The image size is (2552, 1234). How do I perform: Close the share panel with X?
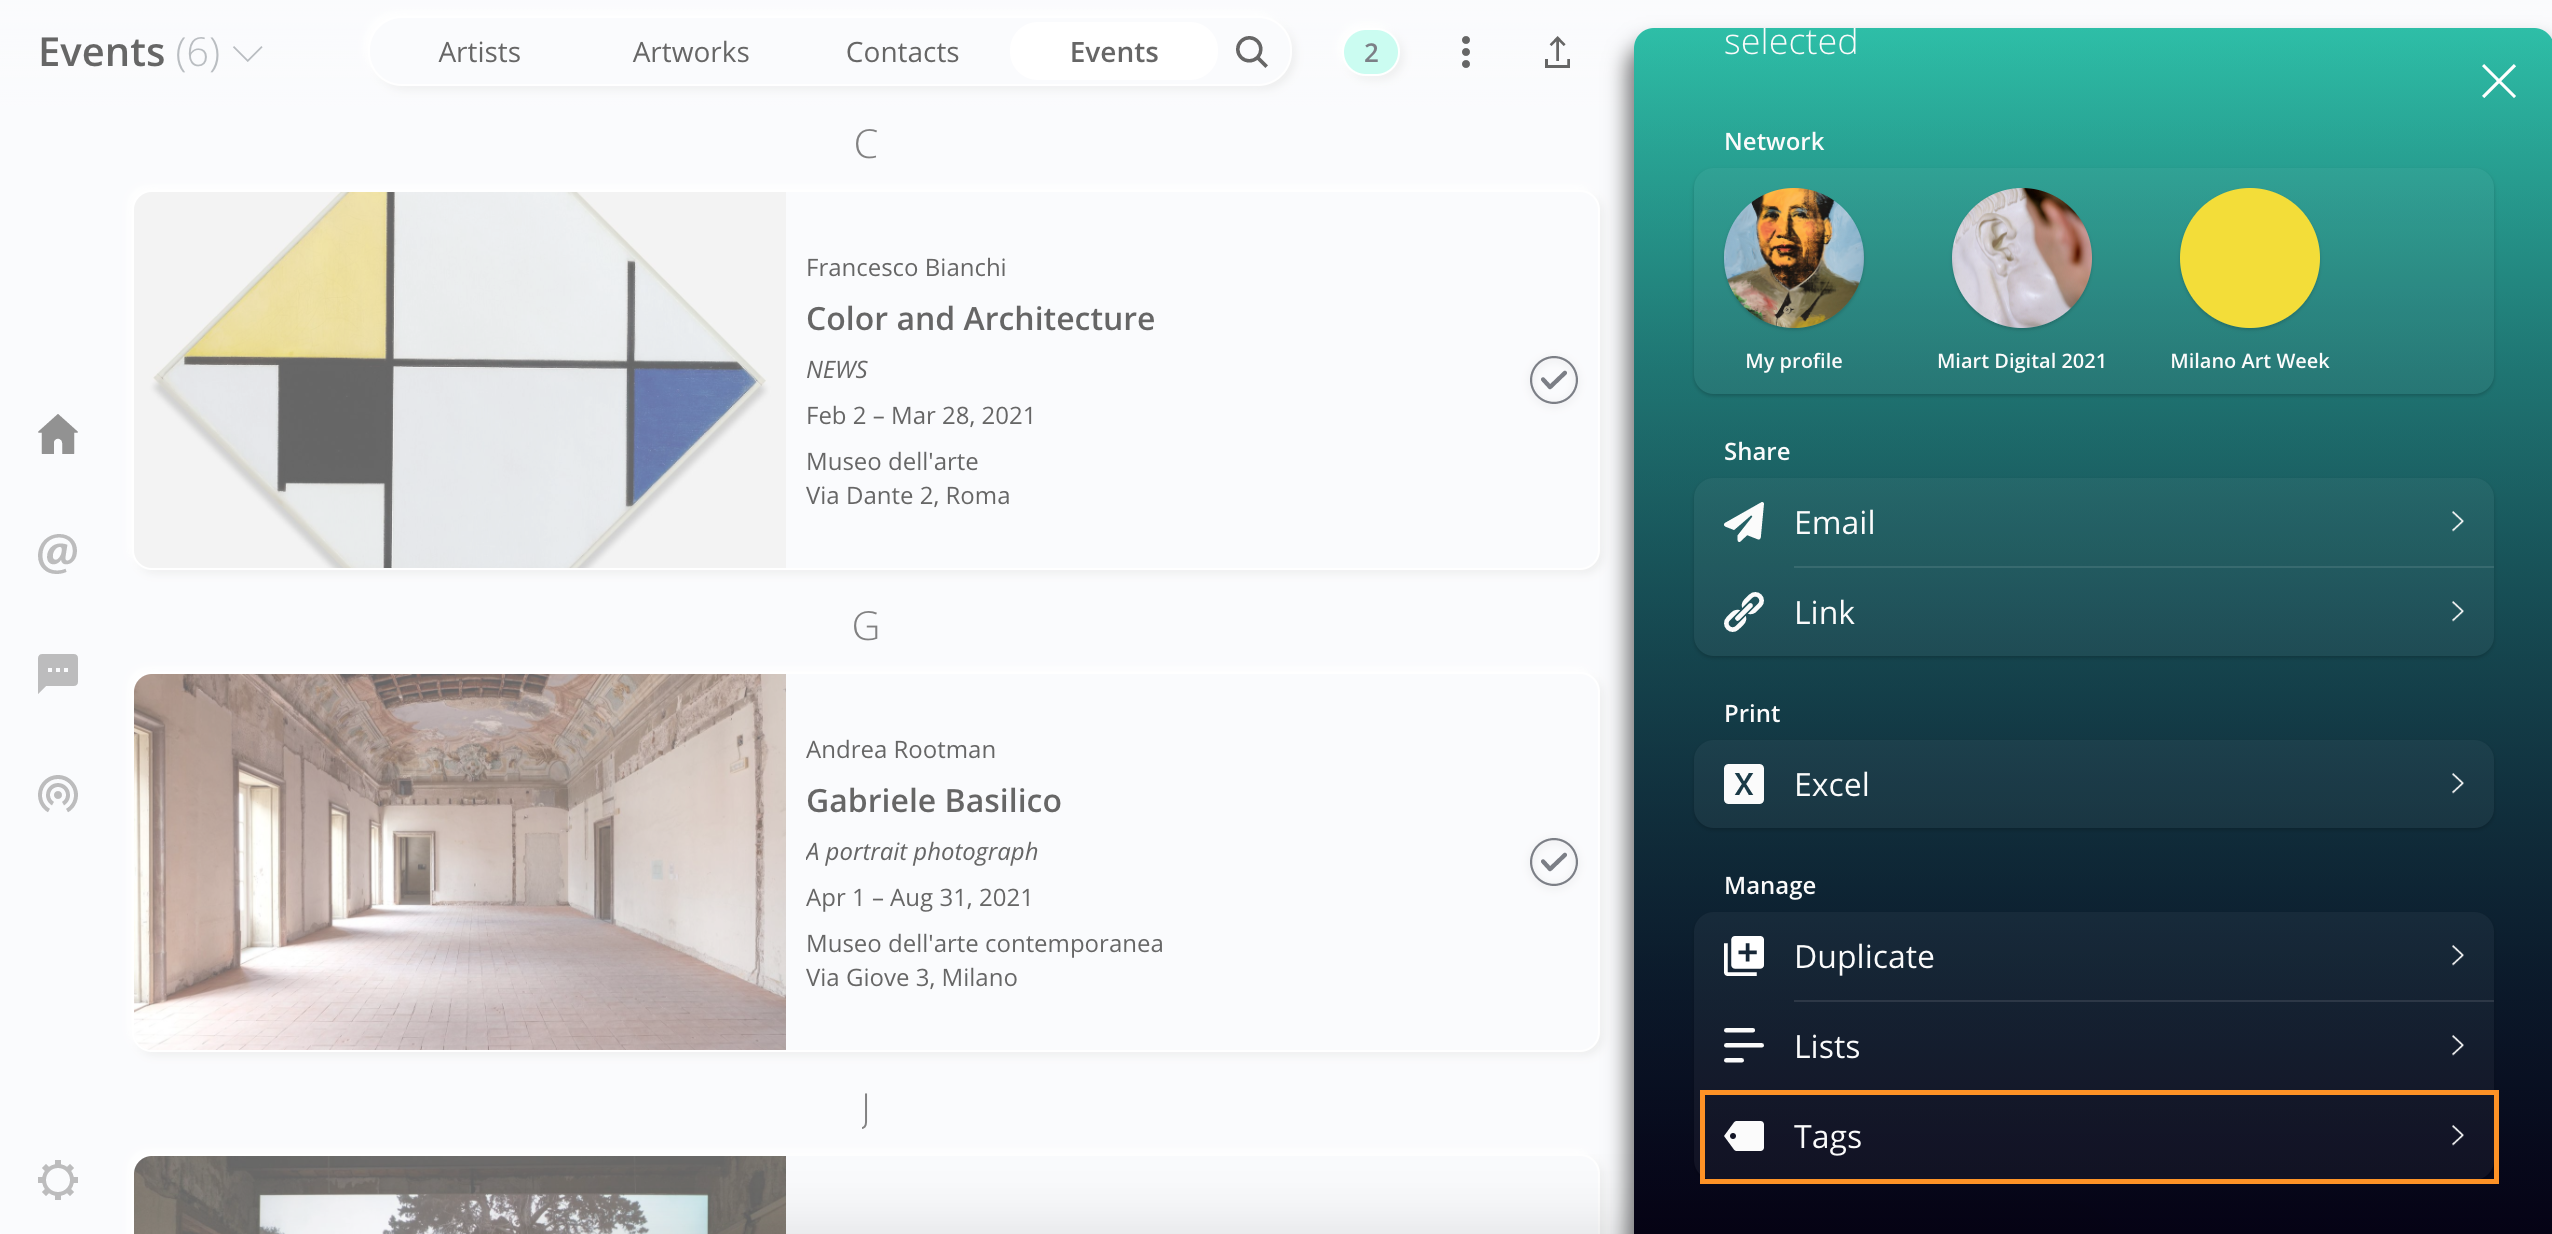tap(2498, 81)
